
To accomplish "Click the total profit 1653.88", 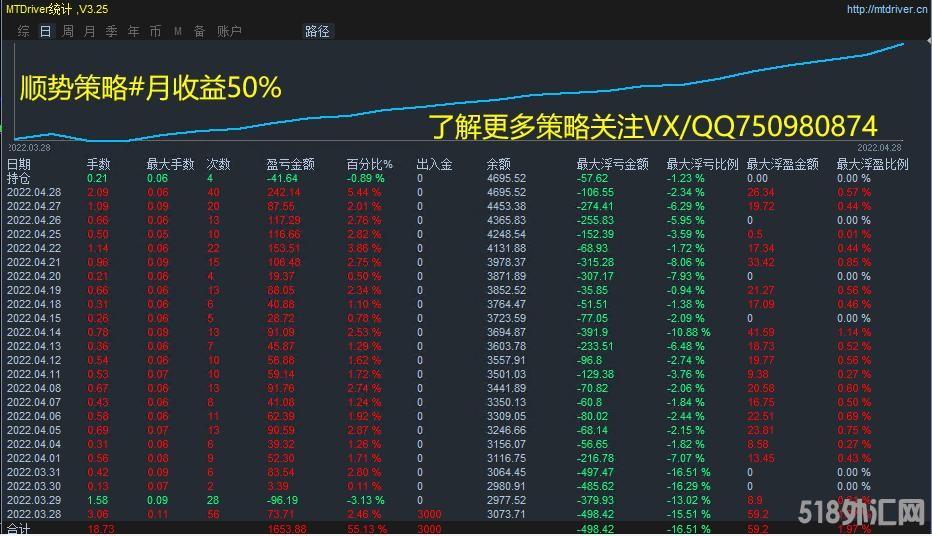I will click(287, 529).
